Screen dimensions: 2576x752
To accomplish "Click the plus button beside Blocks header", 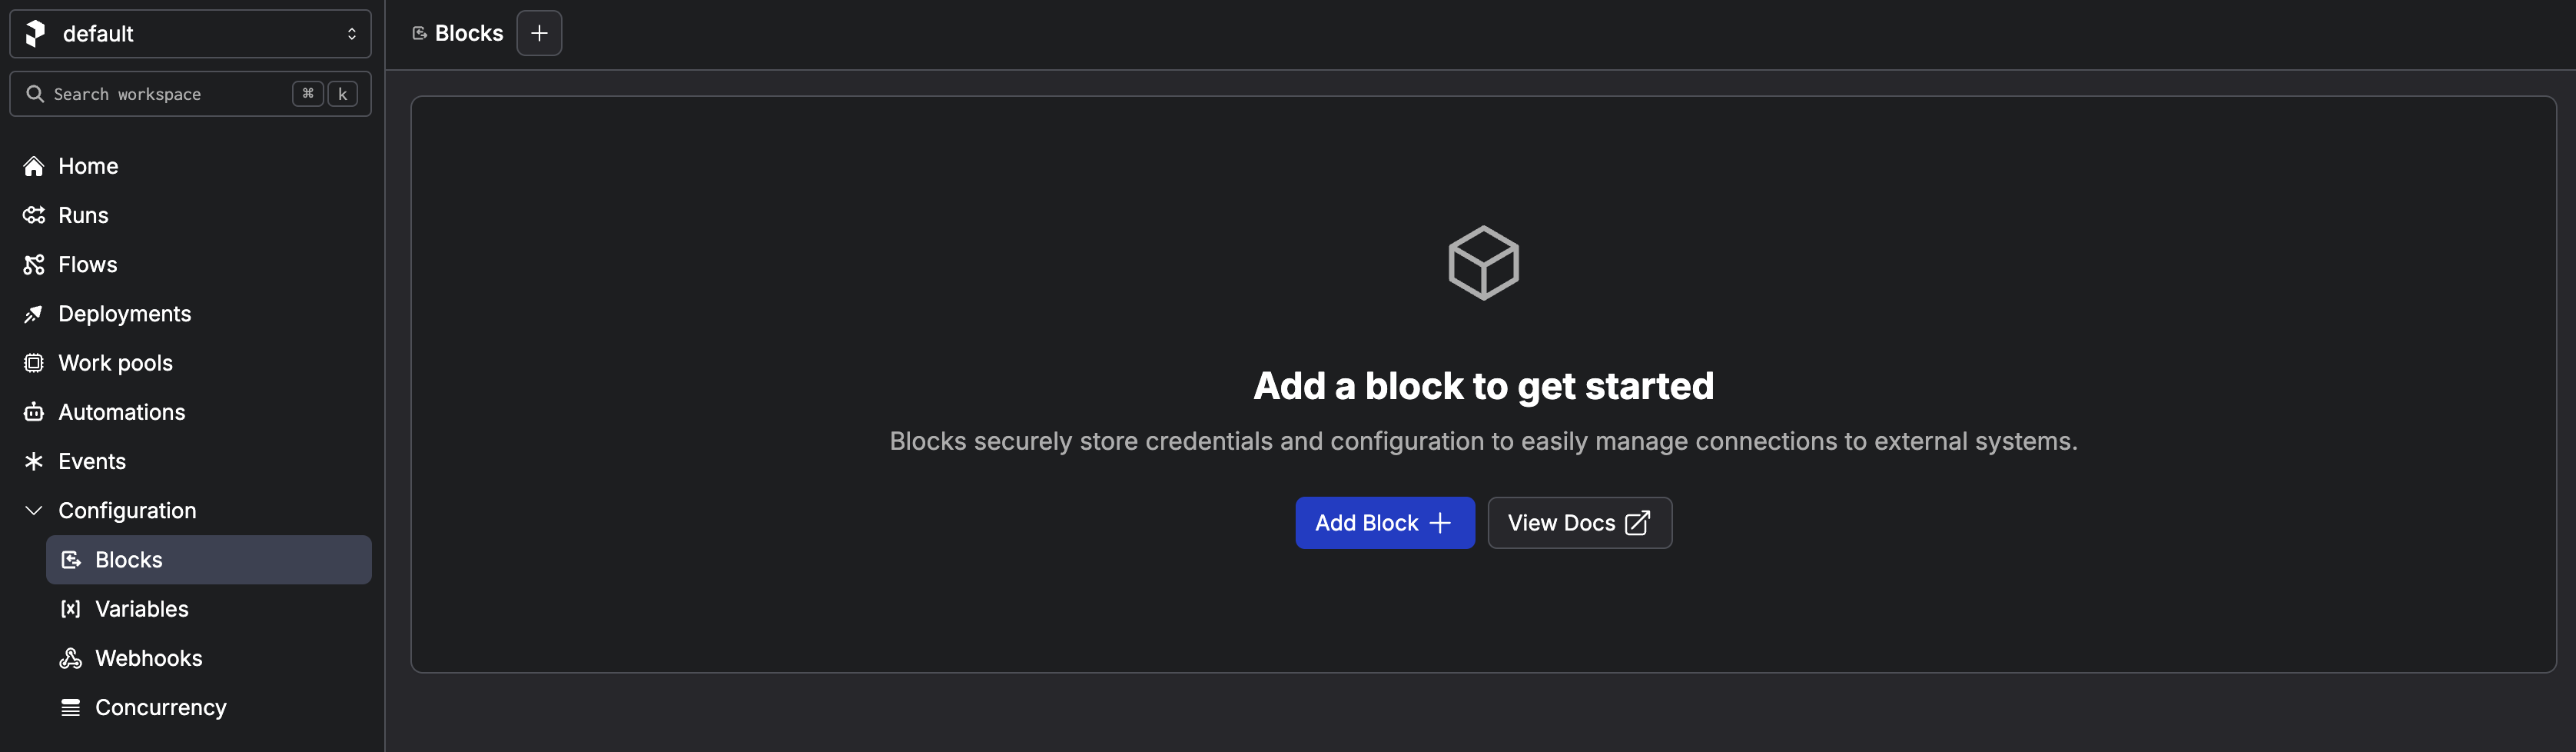I will point(539,33).
